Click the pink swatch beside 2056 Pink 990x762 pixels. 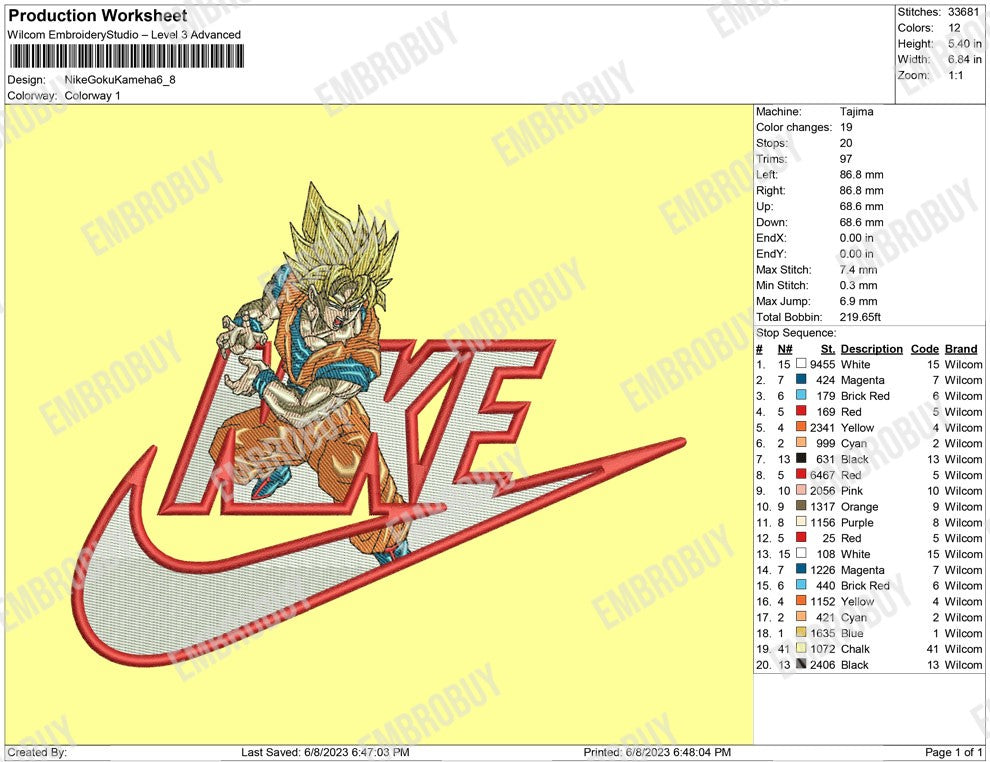[801, 490]
